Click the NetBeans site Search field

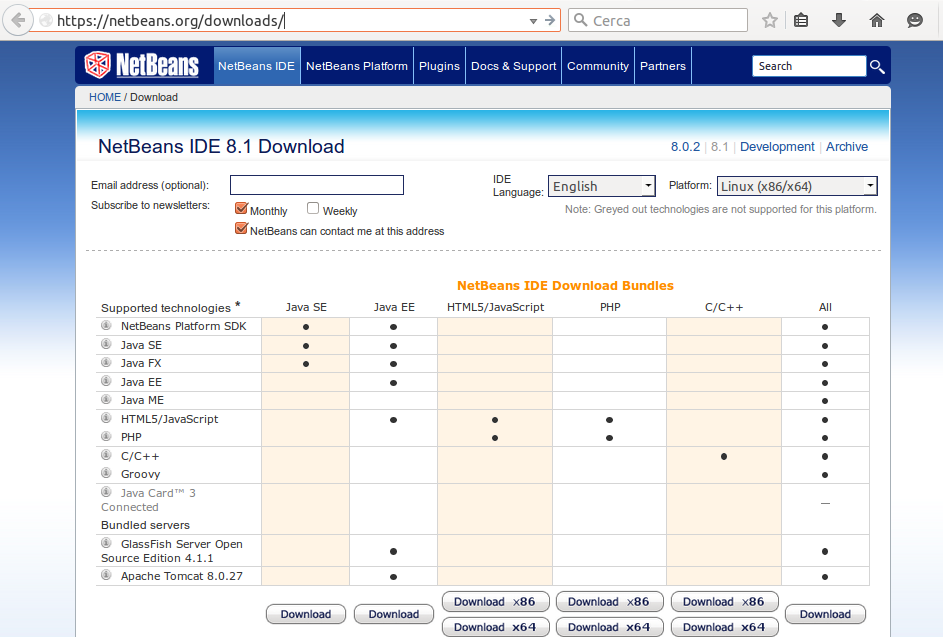coord(809,66)
